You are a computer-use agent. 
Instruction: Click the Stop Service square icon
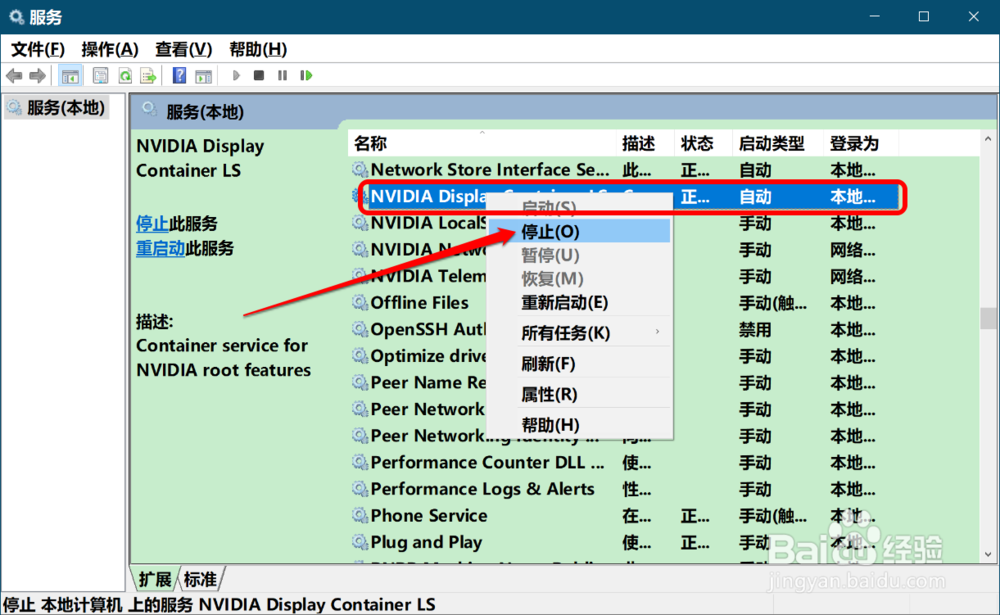coord(258,76)
